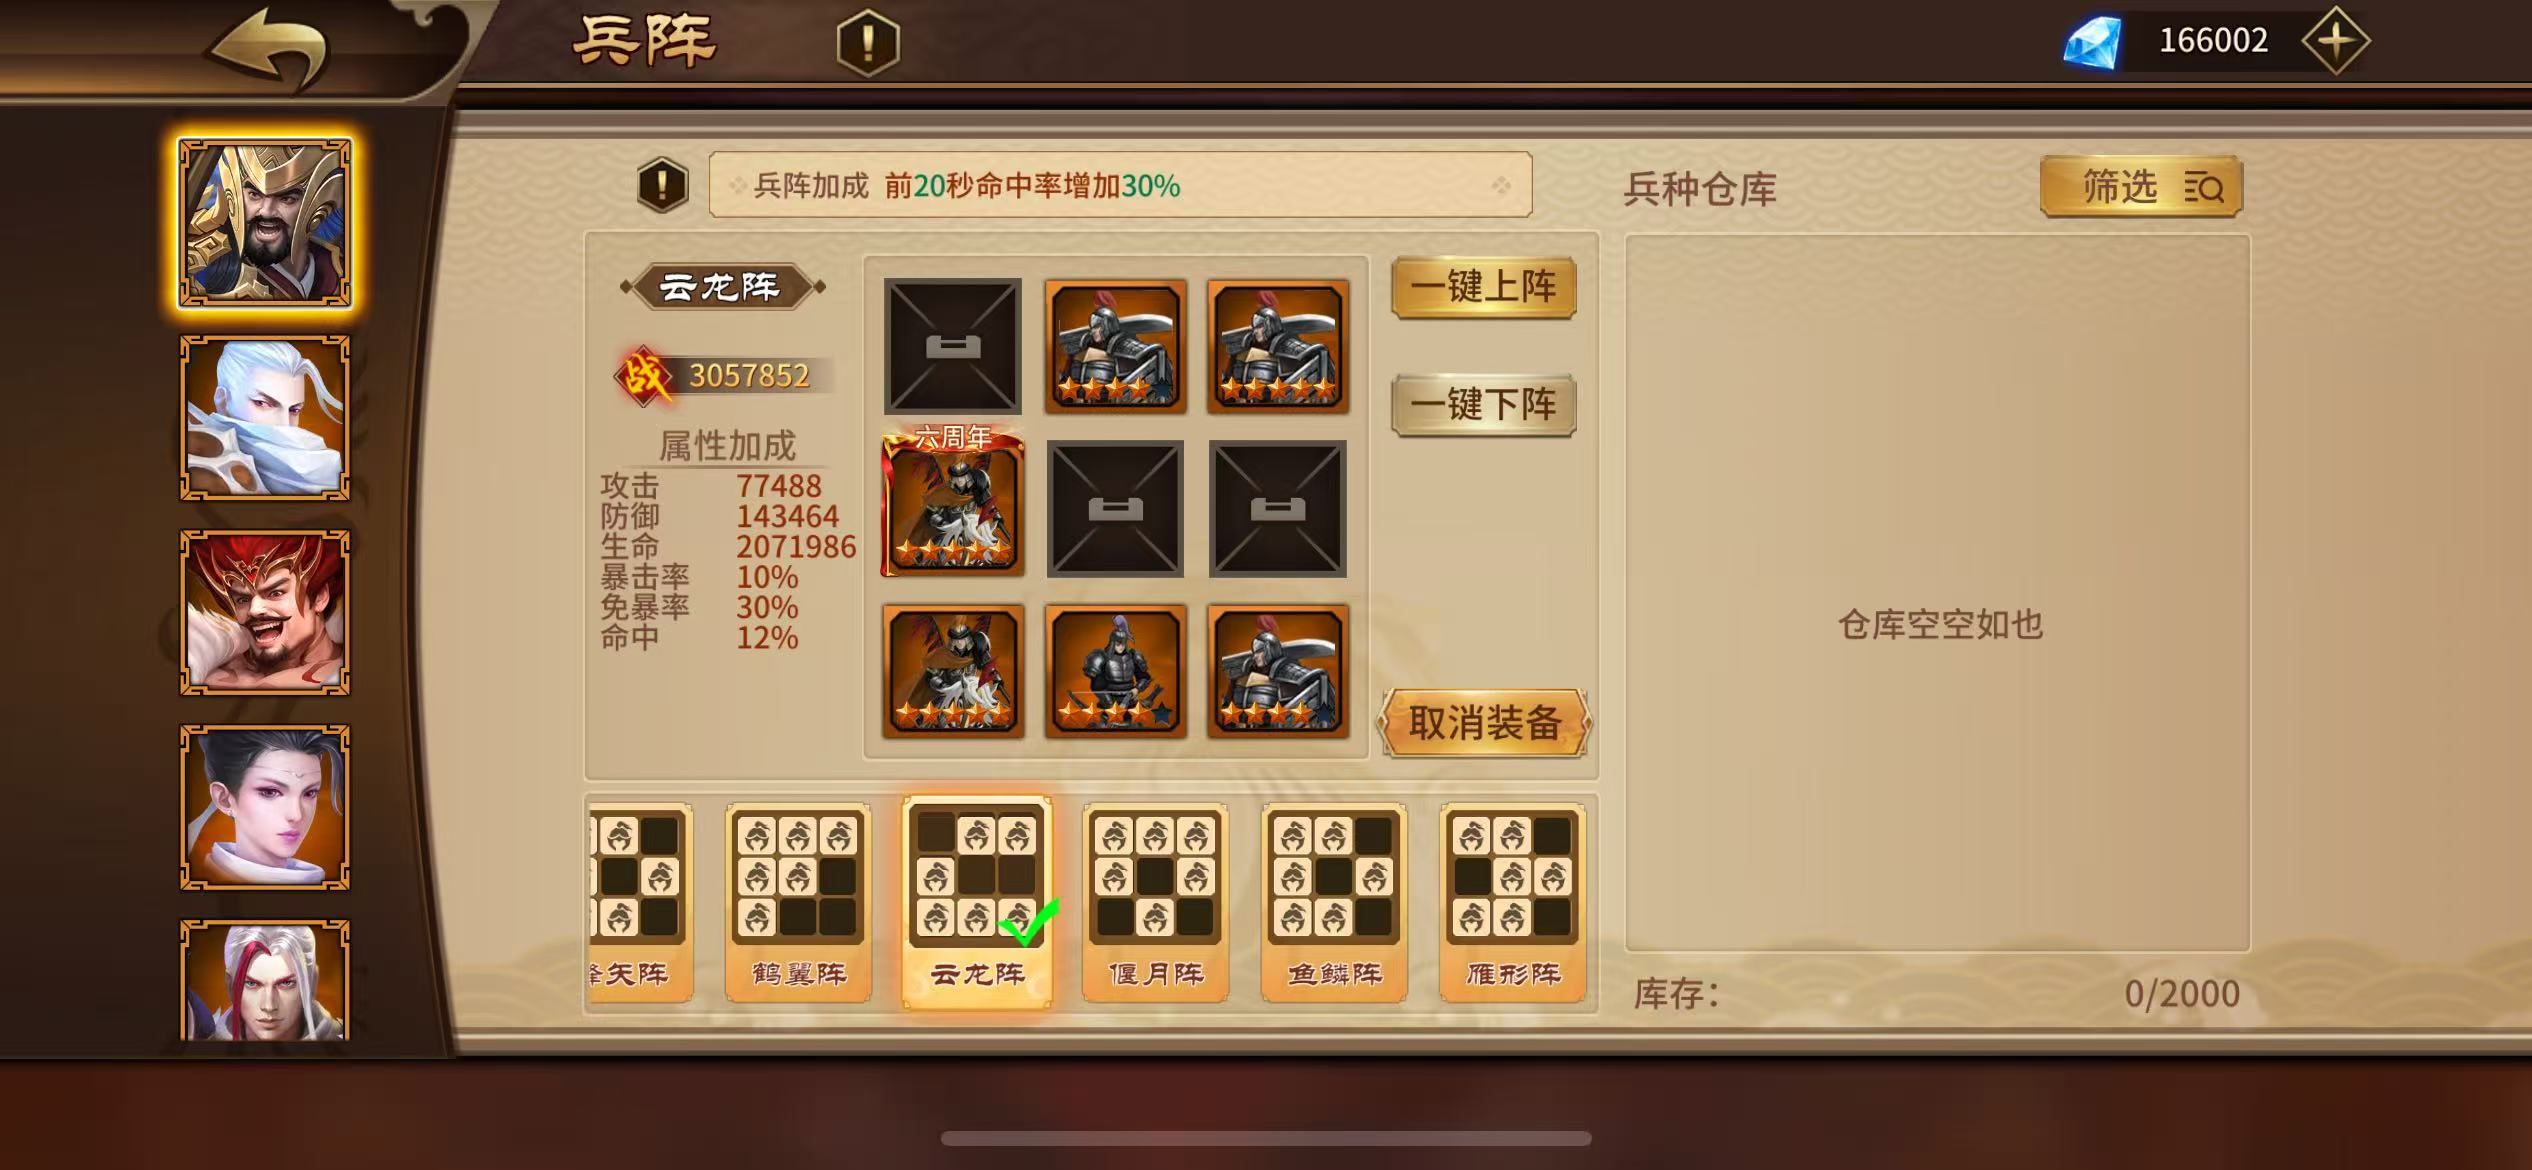Switch to the 偃月阵 formation
Viewport: 2532px width, 1170px height.
(1155, 902)
